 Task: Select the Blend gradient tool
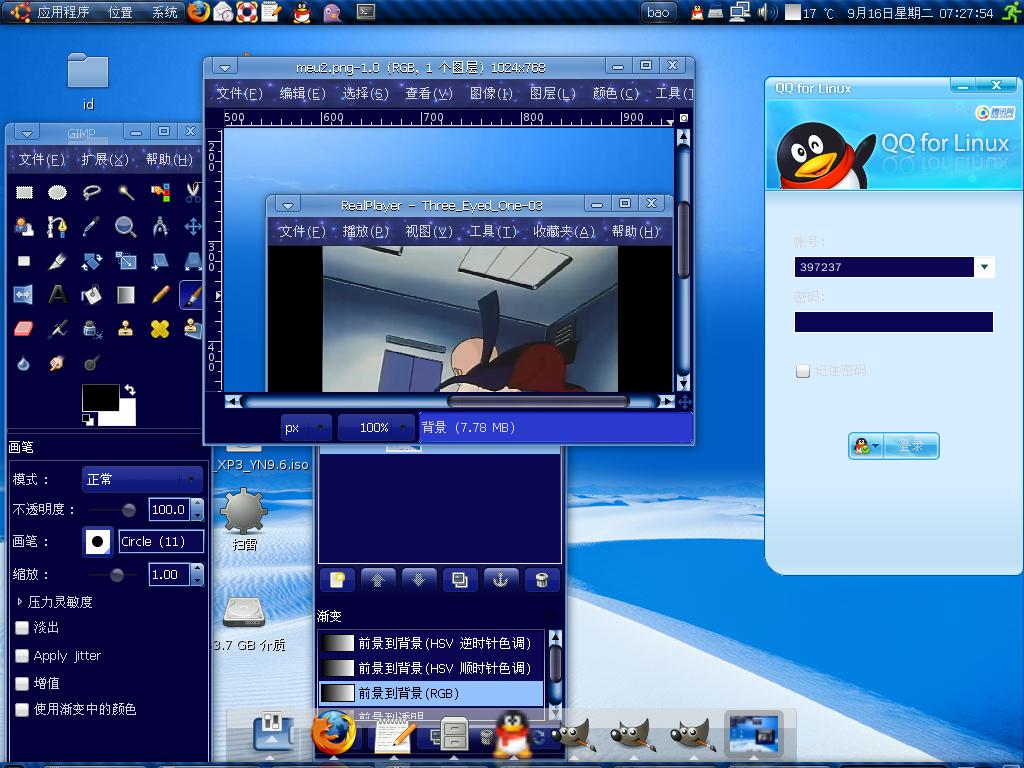tap(125, 295)
